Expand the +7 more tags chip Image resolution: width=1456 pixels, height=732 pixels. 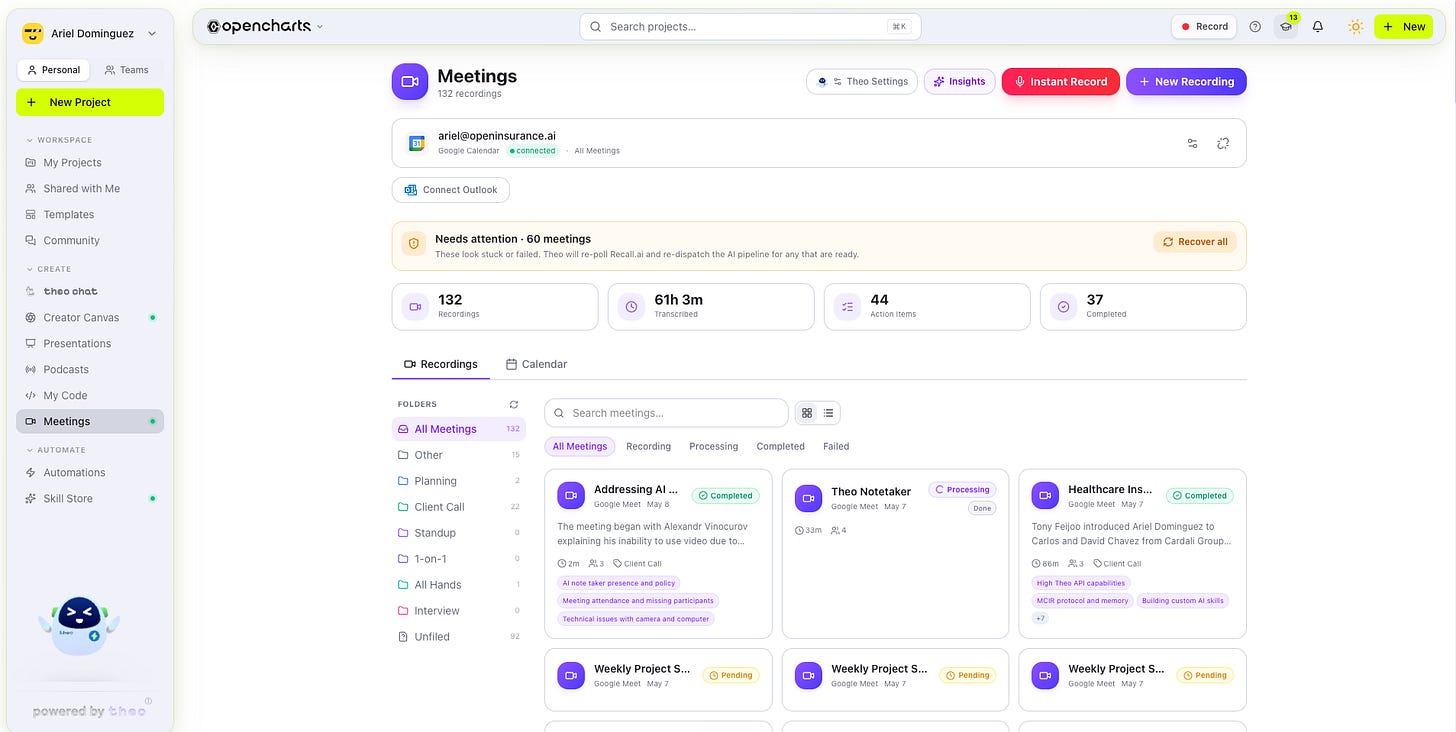pos(1040,618)
